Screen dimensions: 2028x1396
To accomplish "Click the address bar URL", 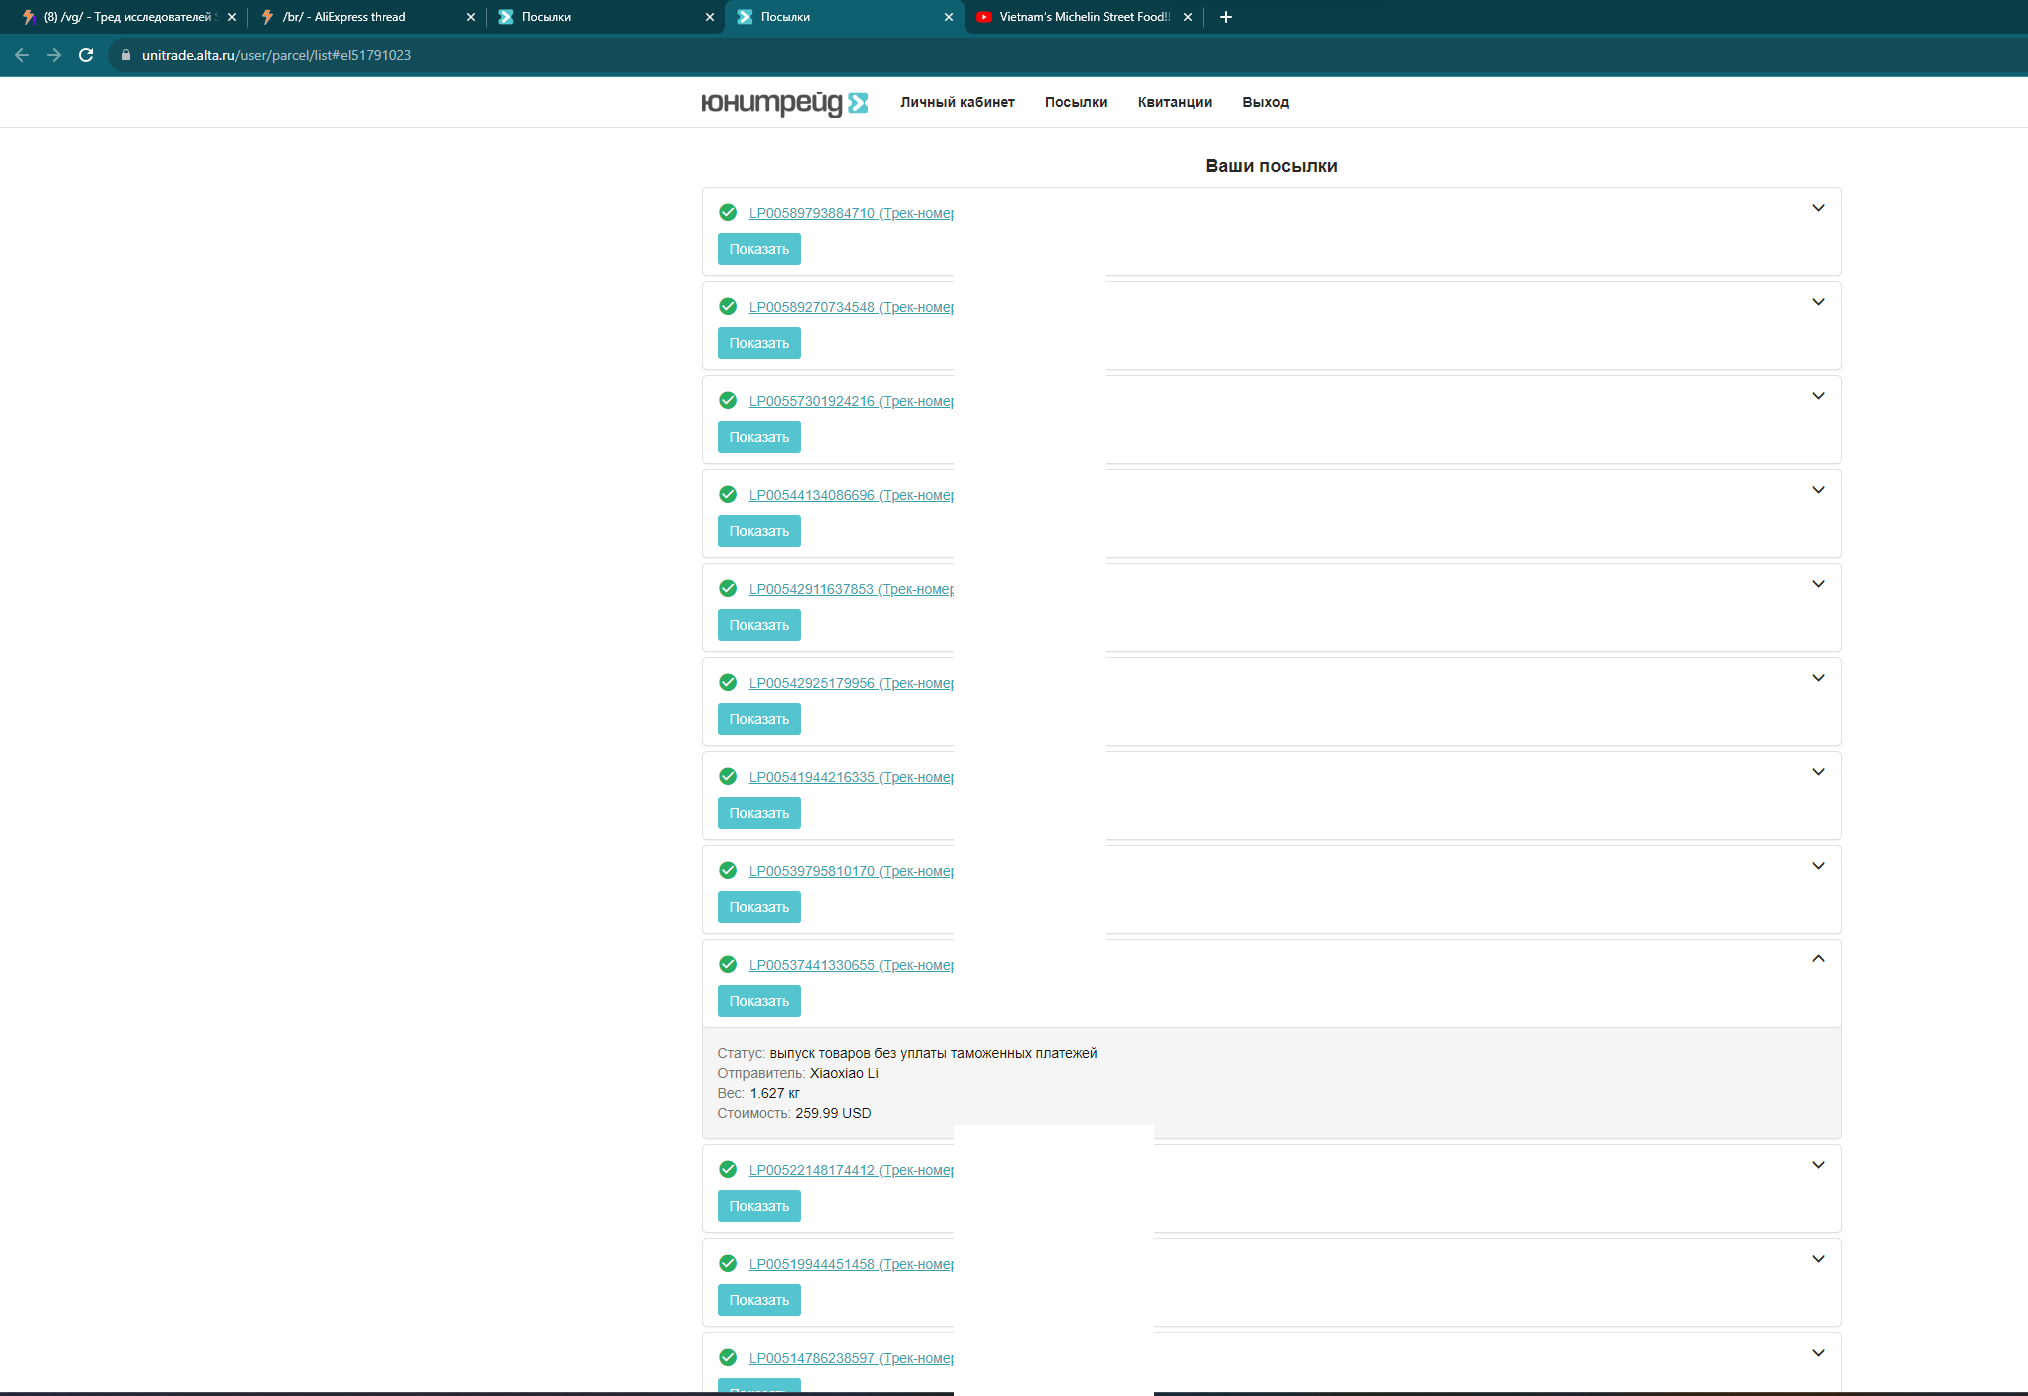I will (x=276, y=55).
